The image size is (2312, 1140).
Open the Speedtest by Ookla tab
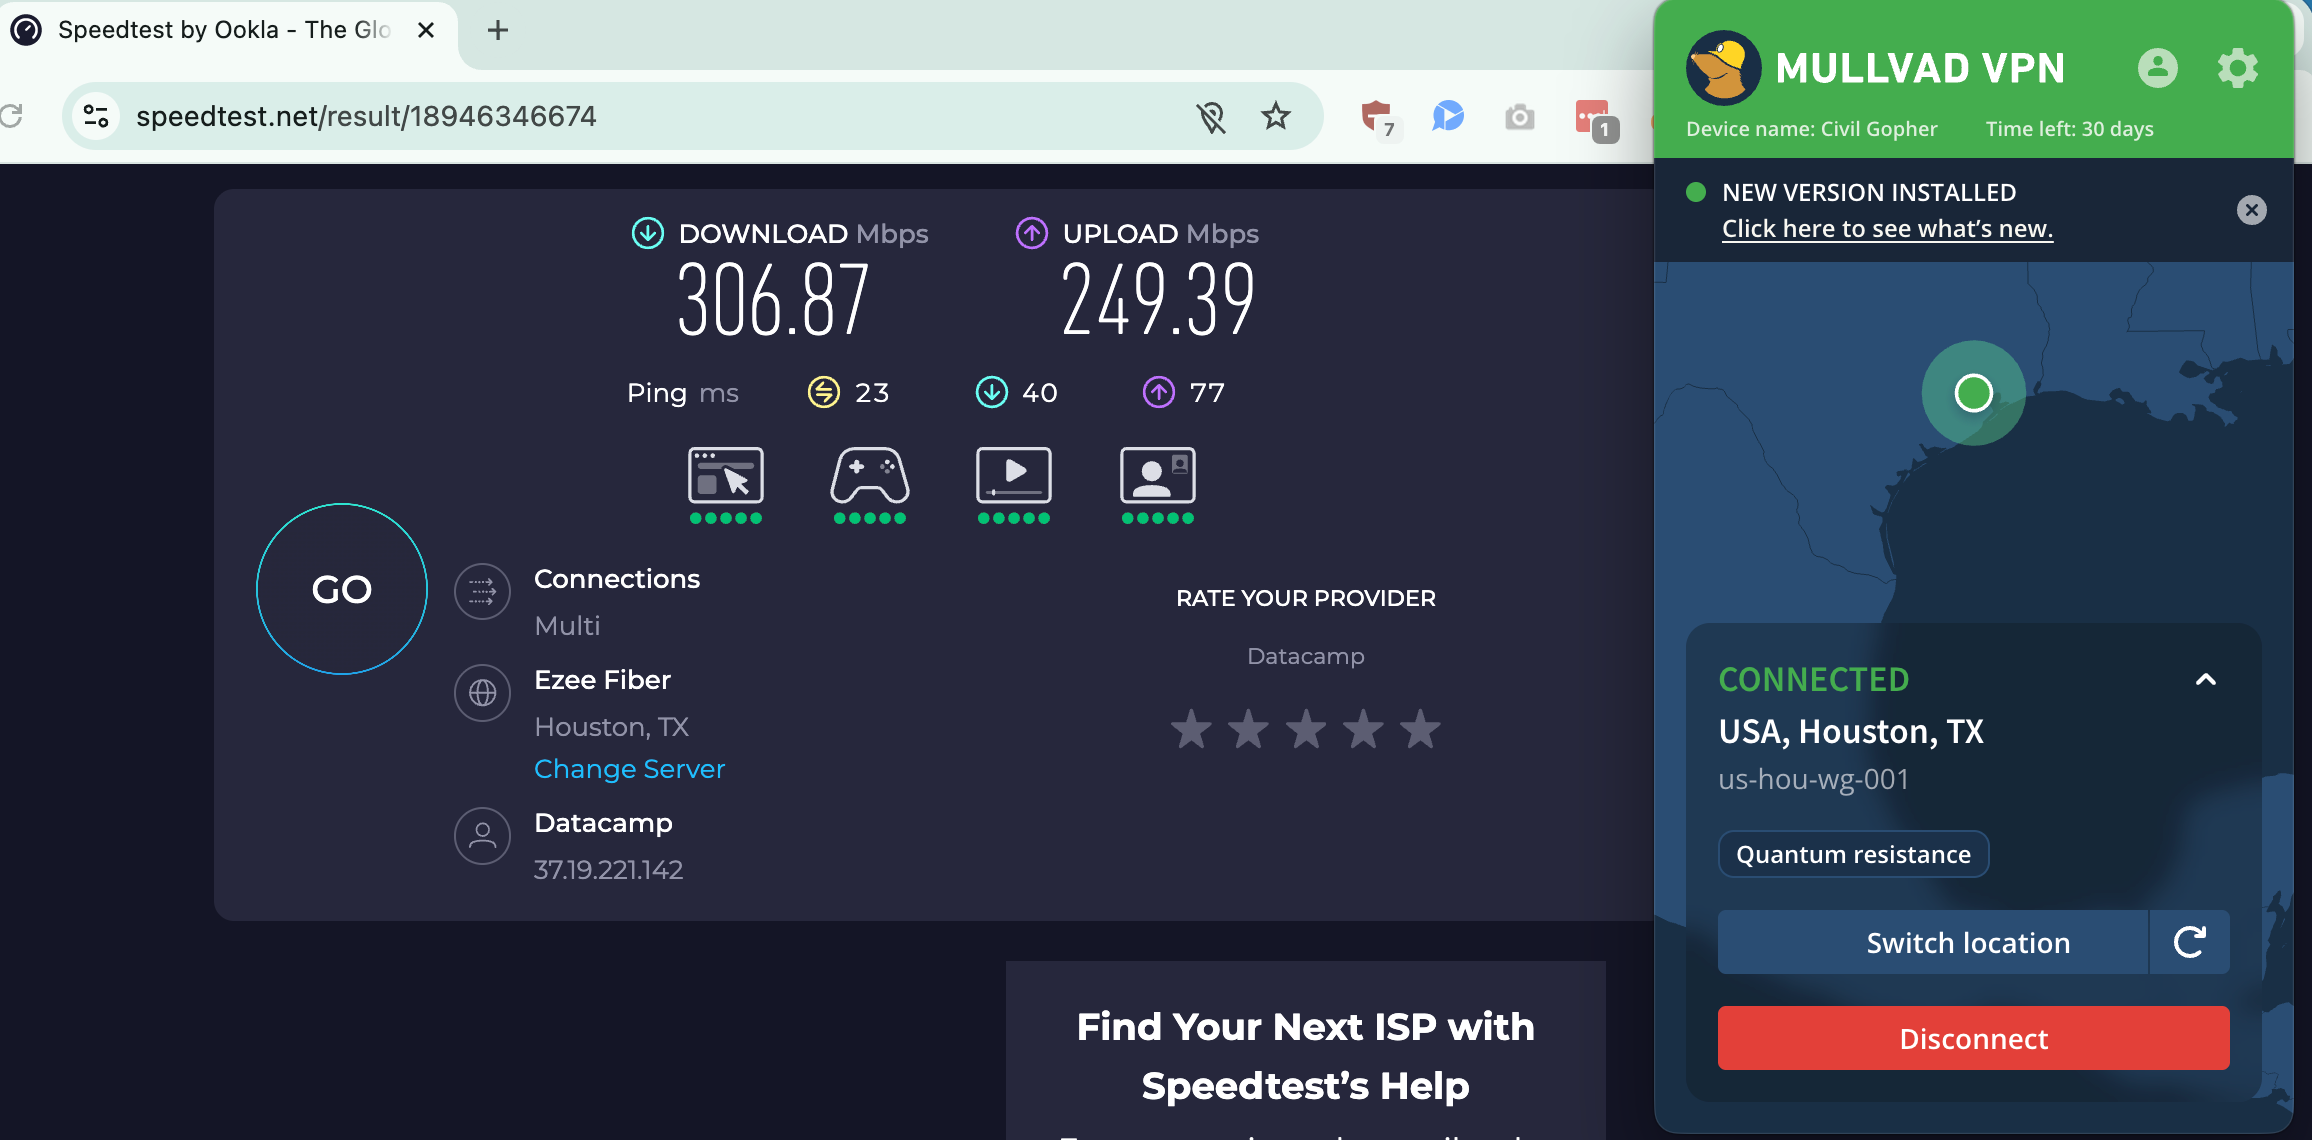pyautogui.click(x=220, y=29)
